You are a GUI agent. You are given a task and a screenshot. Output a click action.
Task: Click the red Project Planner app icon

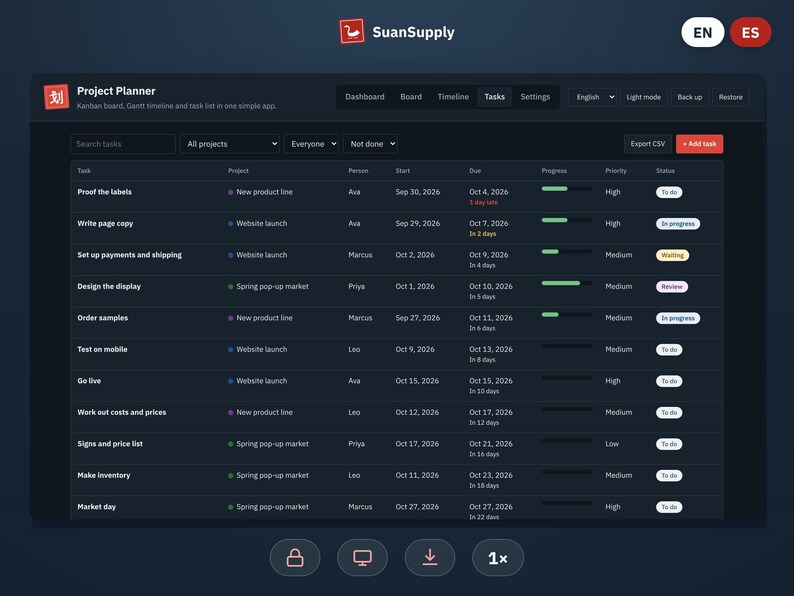point(56,97)
